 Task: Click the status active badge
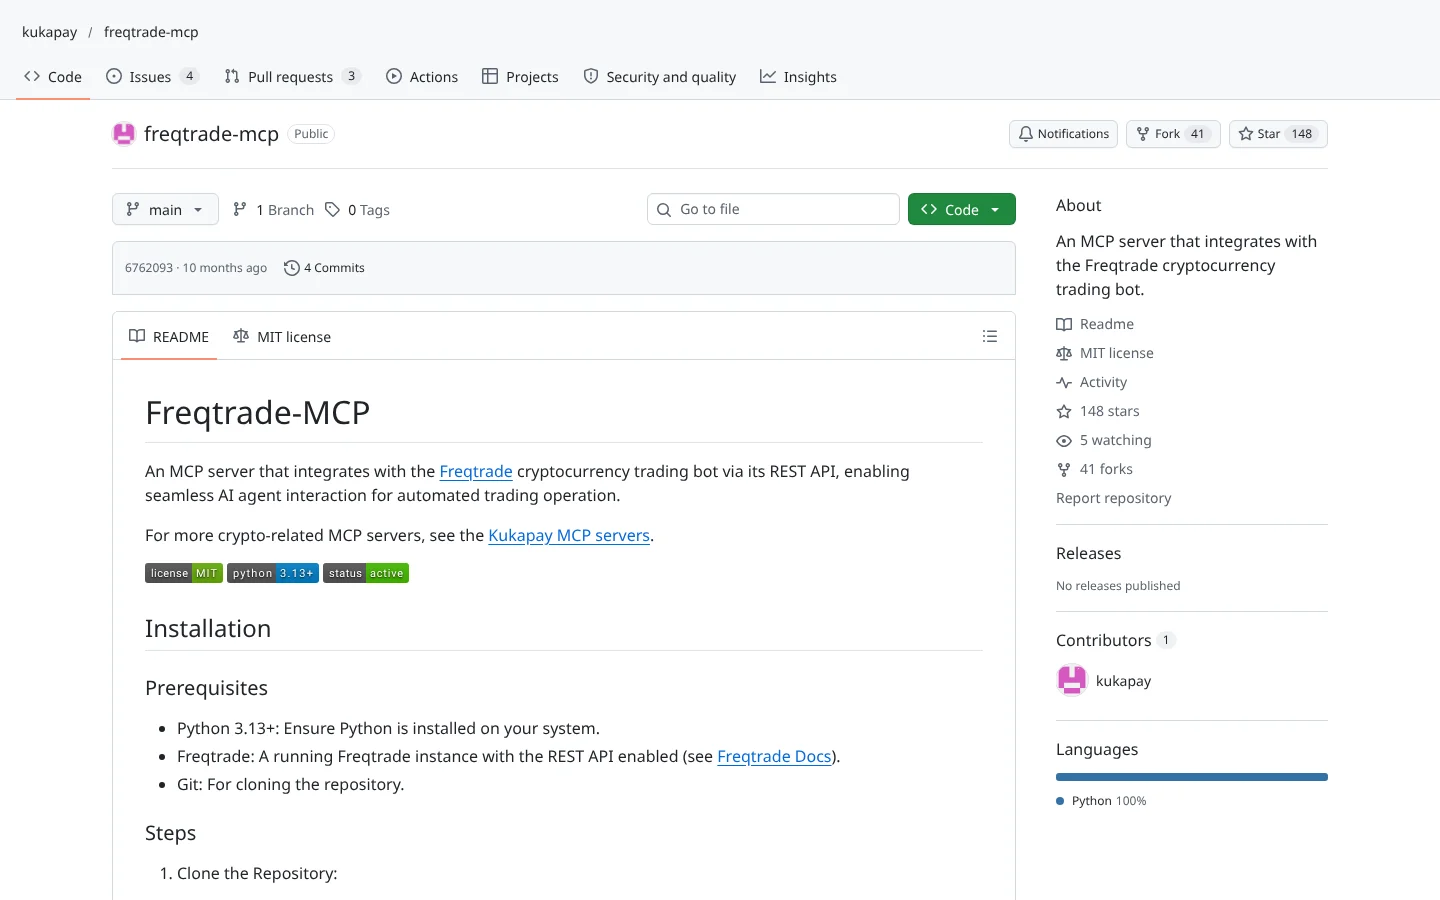(x=366, y=573)
